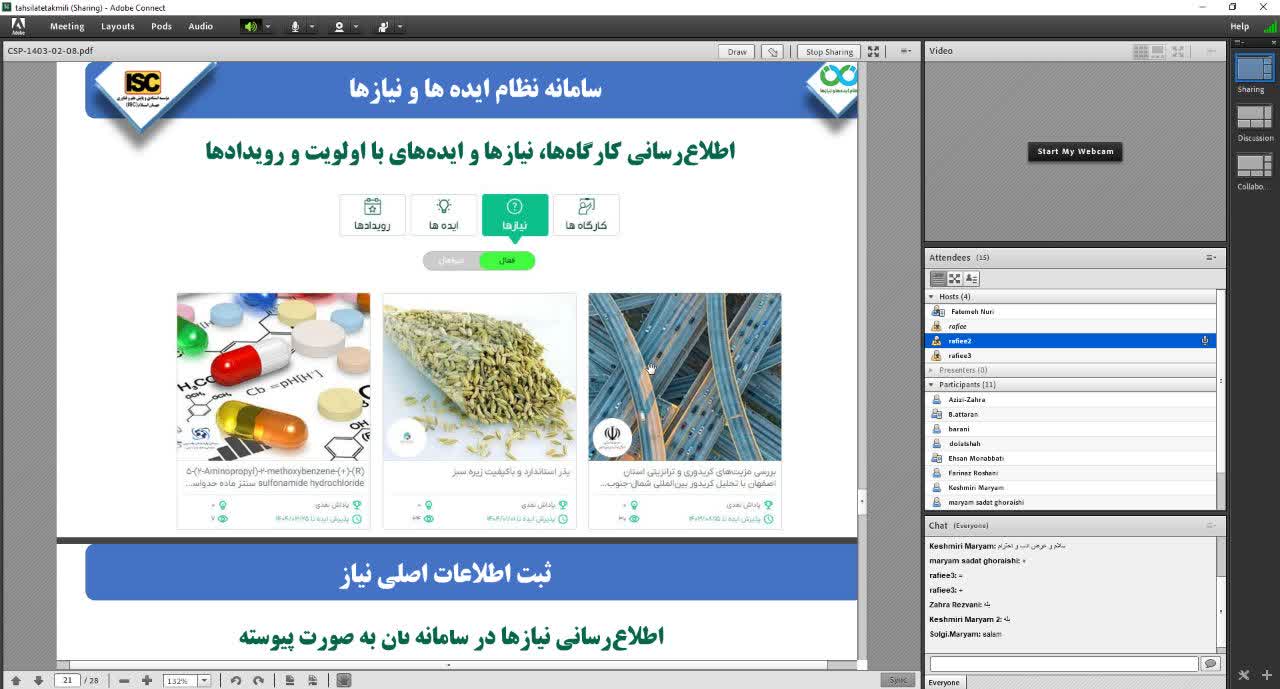Open the Help menu
This screenshot has width=1280, height=689.
[1239, 26]
